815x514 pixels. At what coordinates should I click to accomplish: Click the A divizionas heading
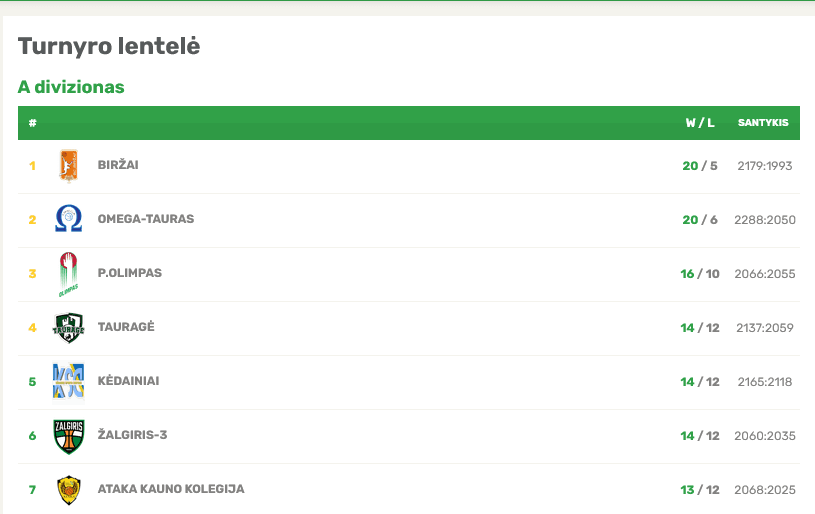click(71, 87)
